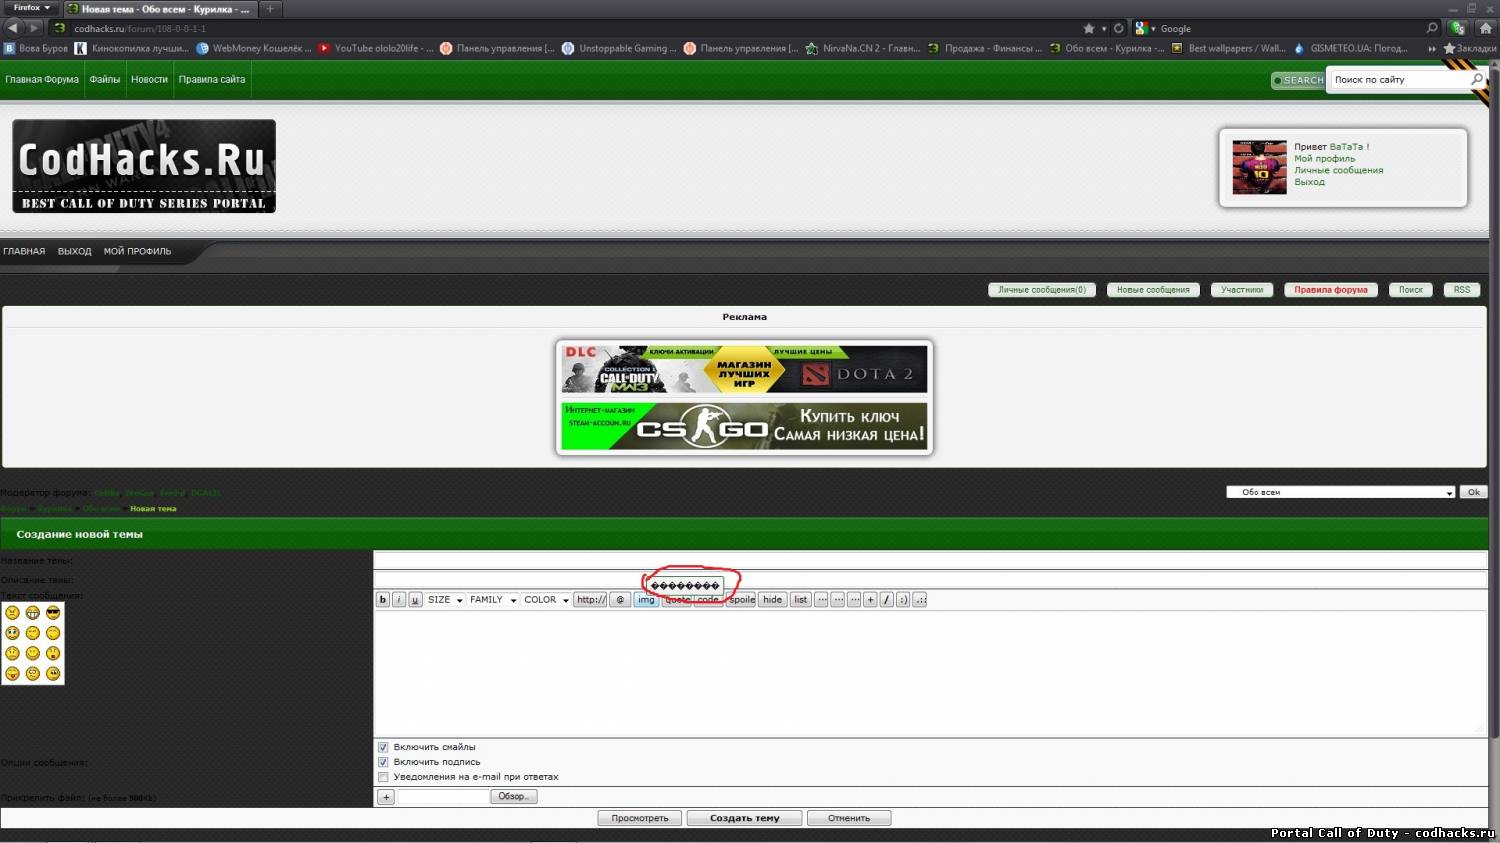Viewport: 1500px width, 843px height.
Task: Click the message text area
Action: pos(930,673)
